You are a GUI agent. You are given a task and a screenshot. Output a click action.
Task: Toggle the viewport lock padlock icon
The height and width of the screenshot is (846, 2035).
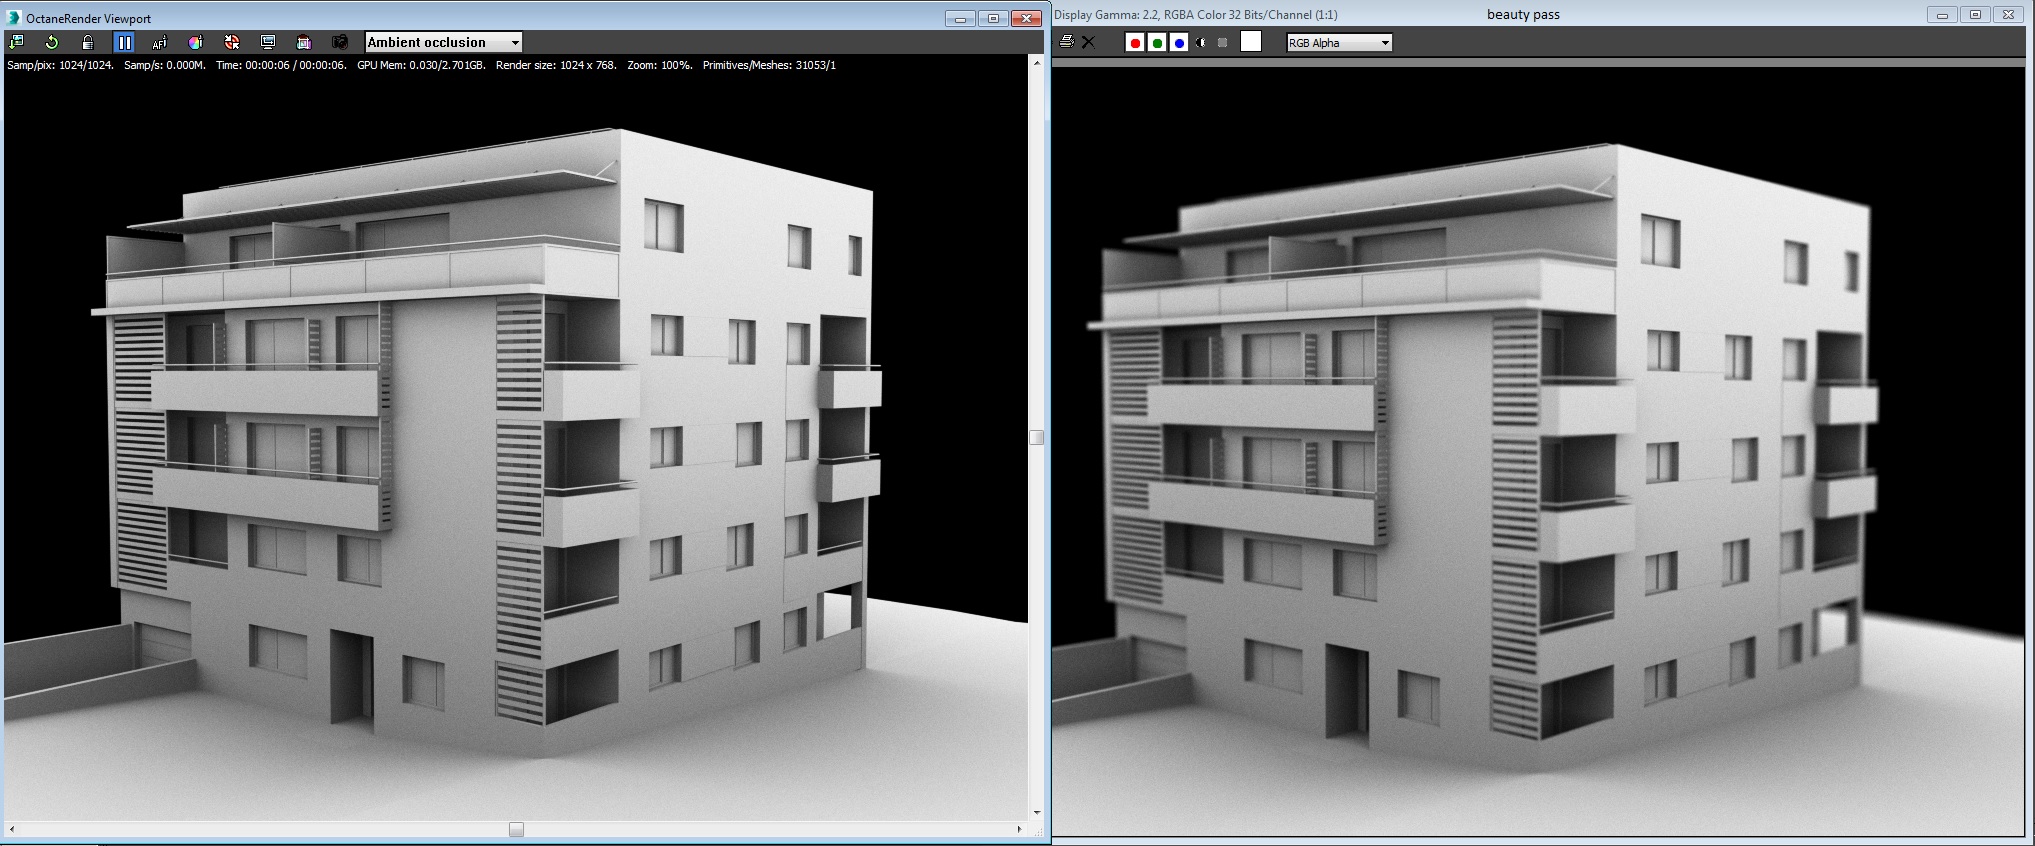(88, 42)
